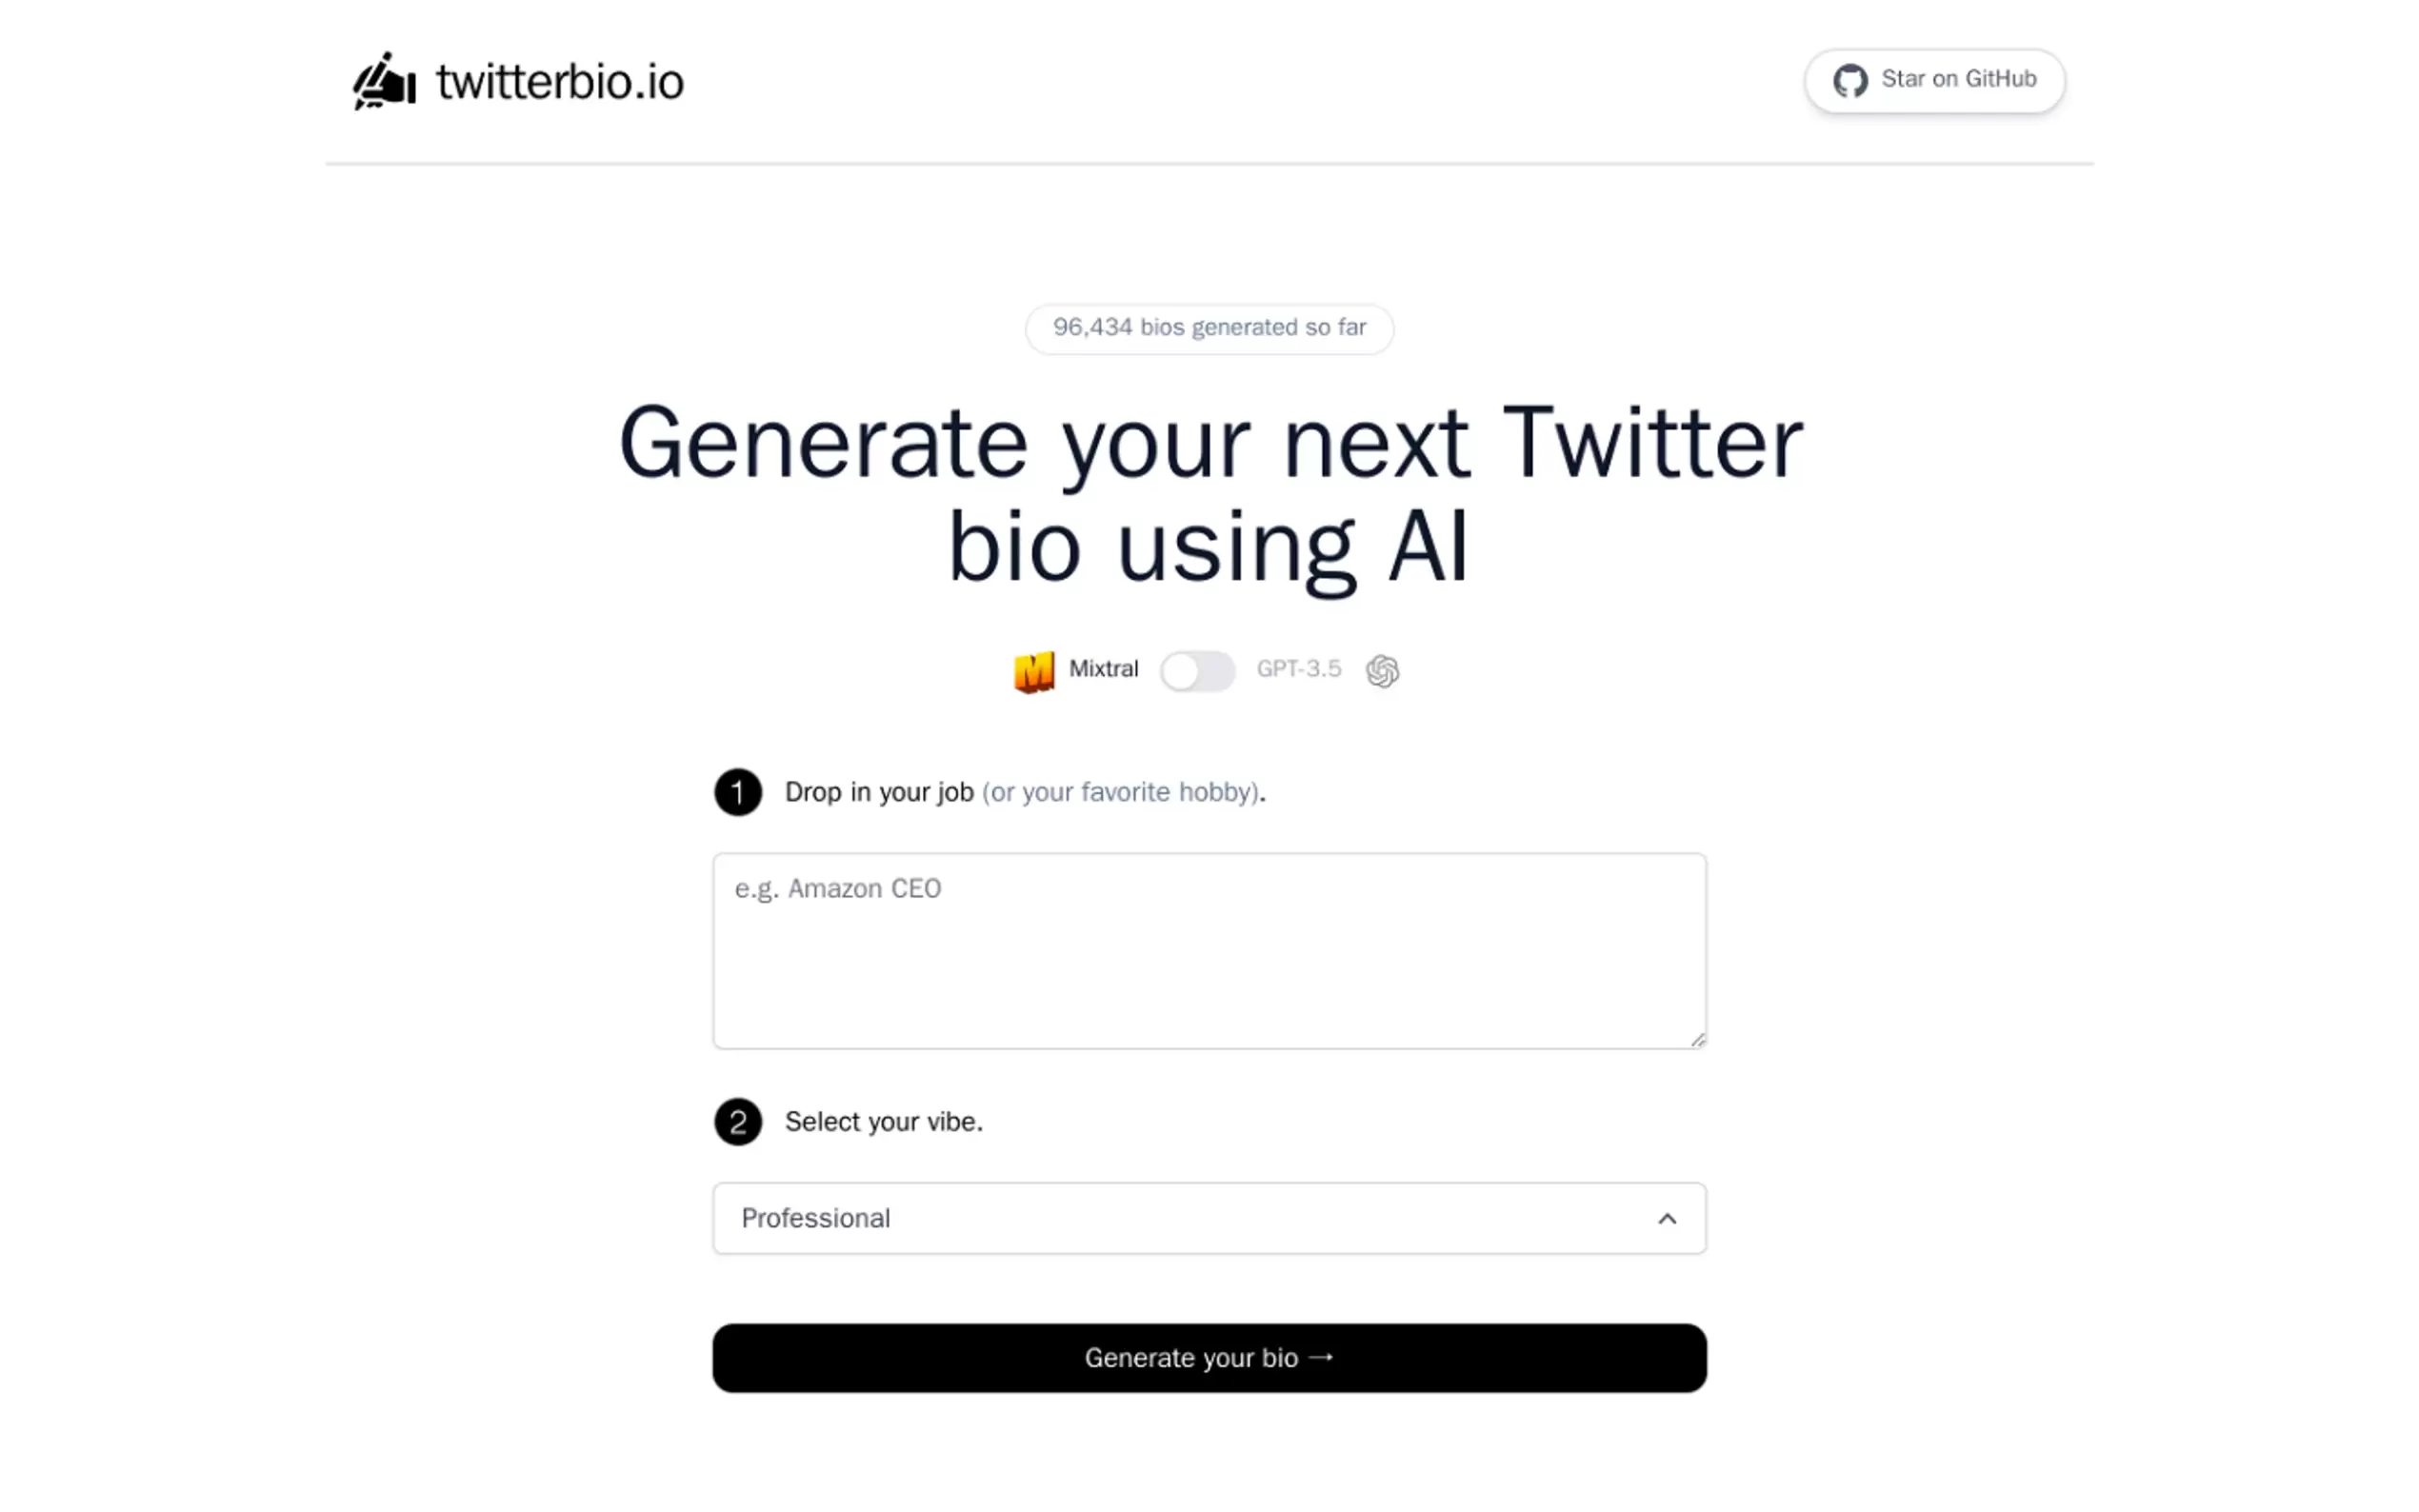2419x1512 pixels.
Task: Click the OpenAI swirl logo icon
Action: [x=1382, y=671]
